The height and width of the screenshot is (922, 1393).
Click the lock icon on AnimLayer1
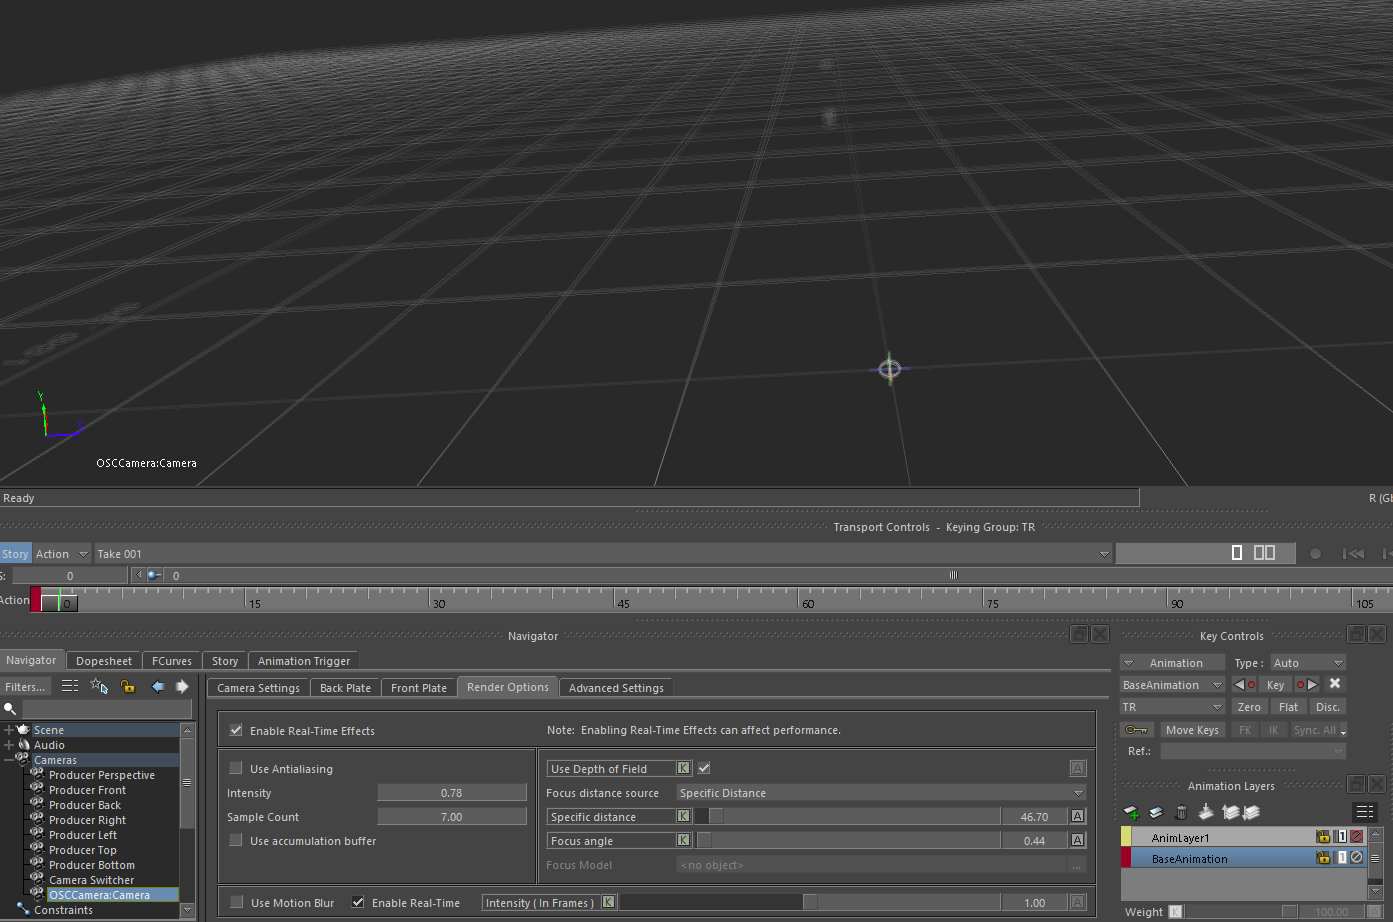click(x=1323, y=837)
